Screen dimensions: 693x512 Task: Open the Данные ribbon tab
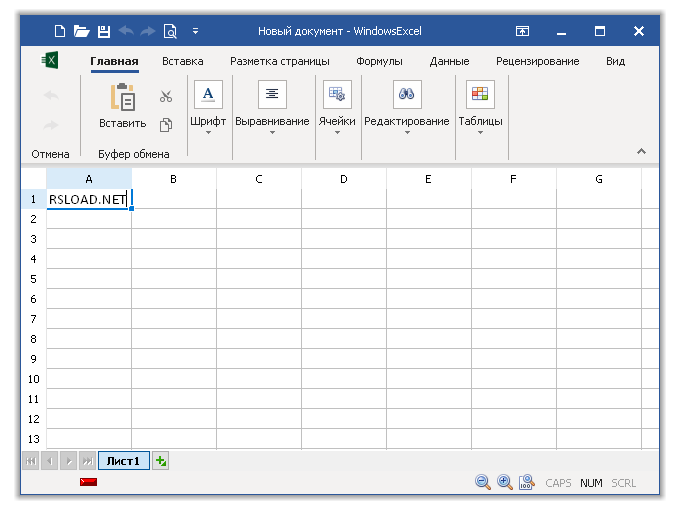[x=449, y=61]
